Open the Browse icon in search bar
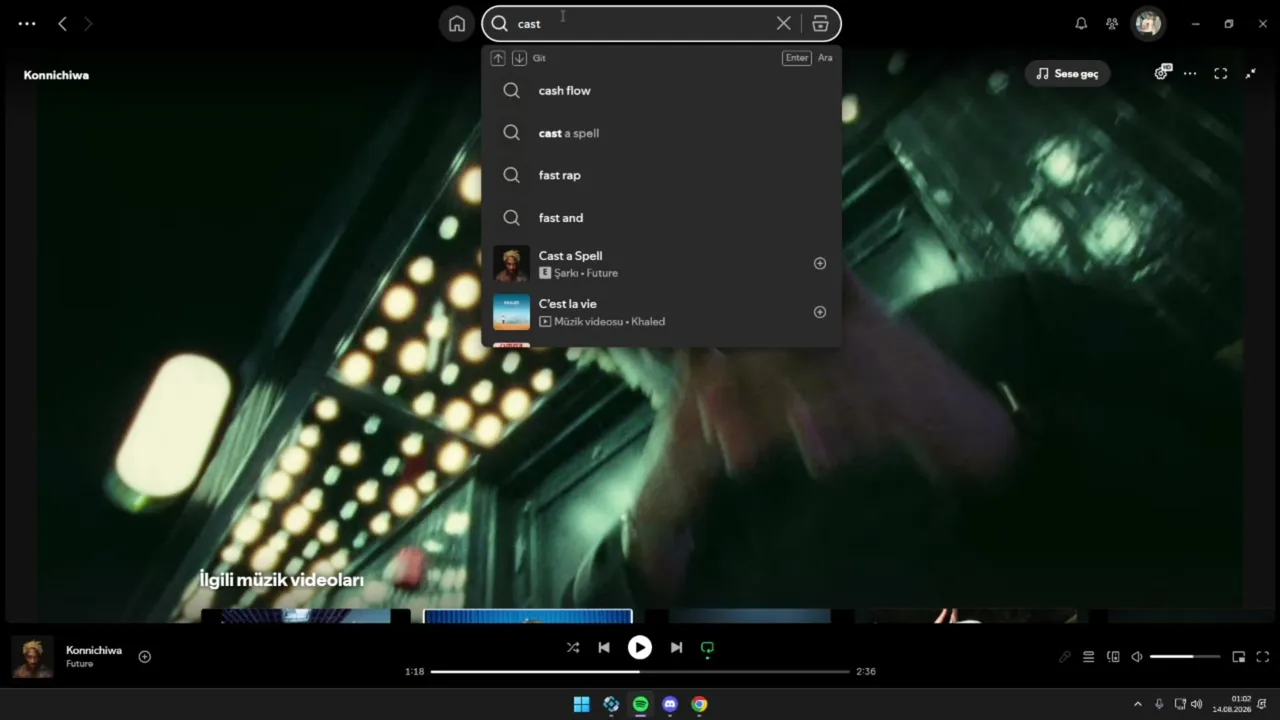This screenshot has width=1280, height=720. 820,24
